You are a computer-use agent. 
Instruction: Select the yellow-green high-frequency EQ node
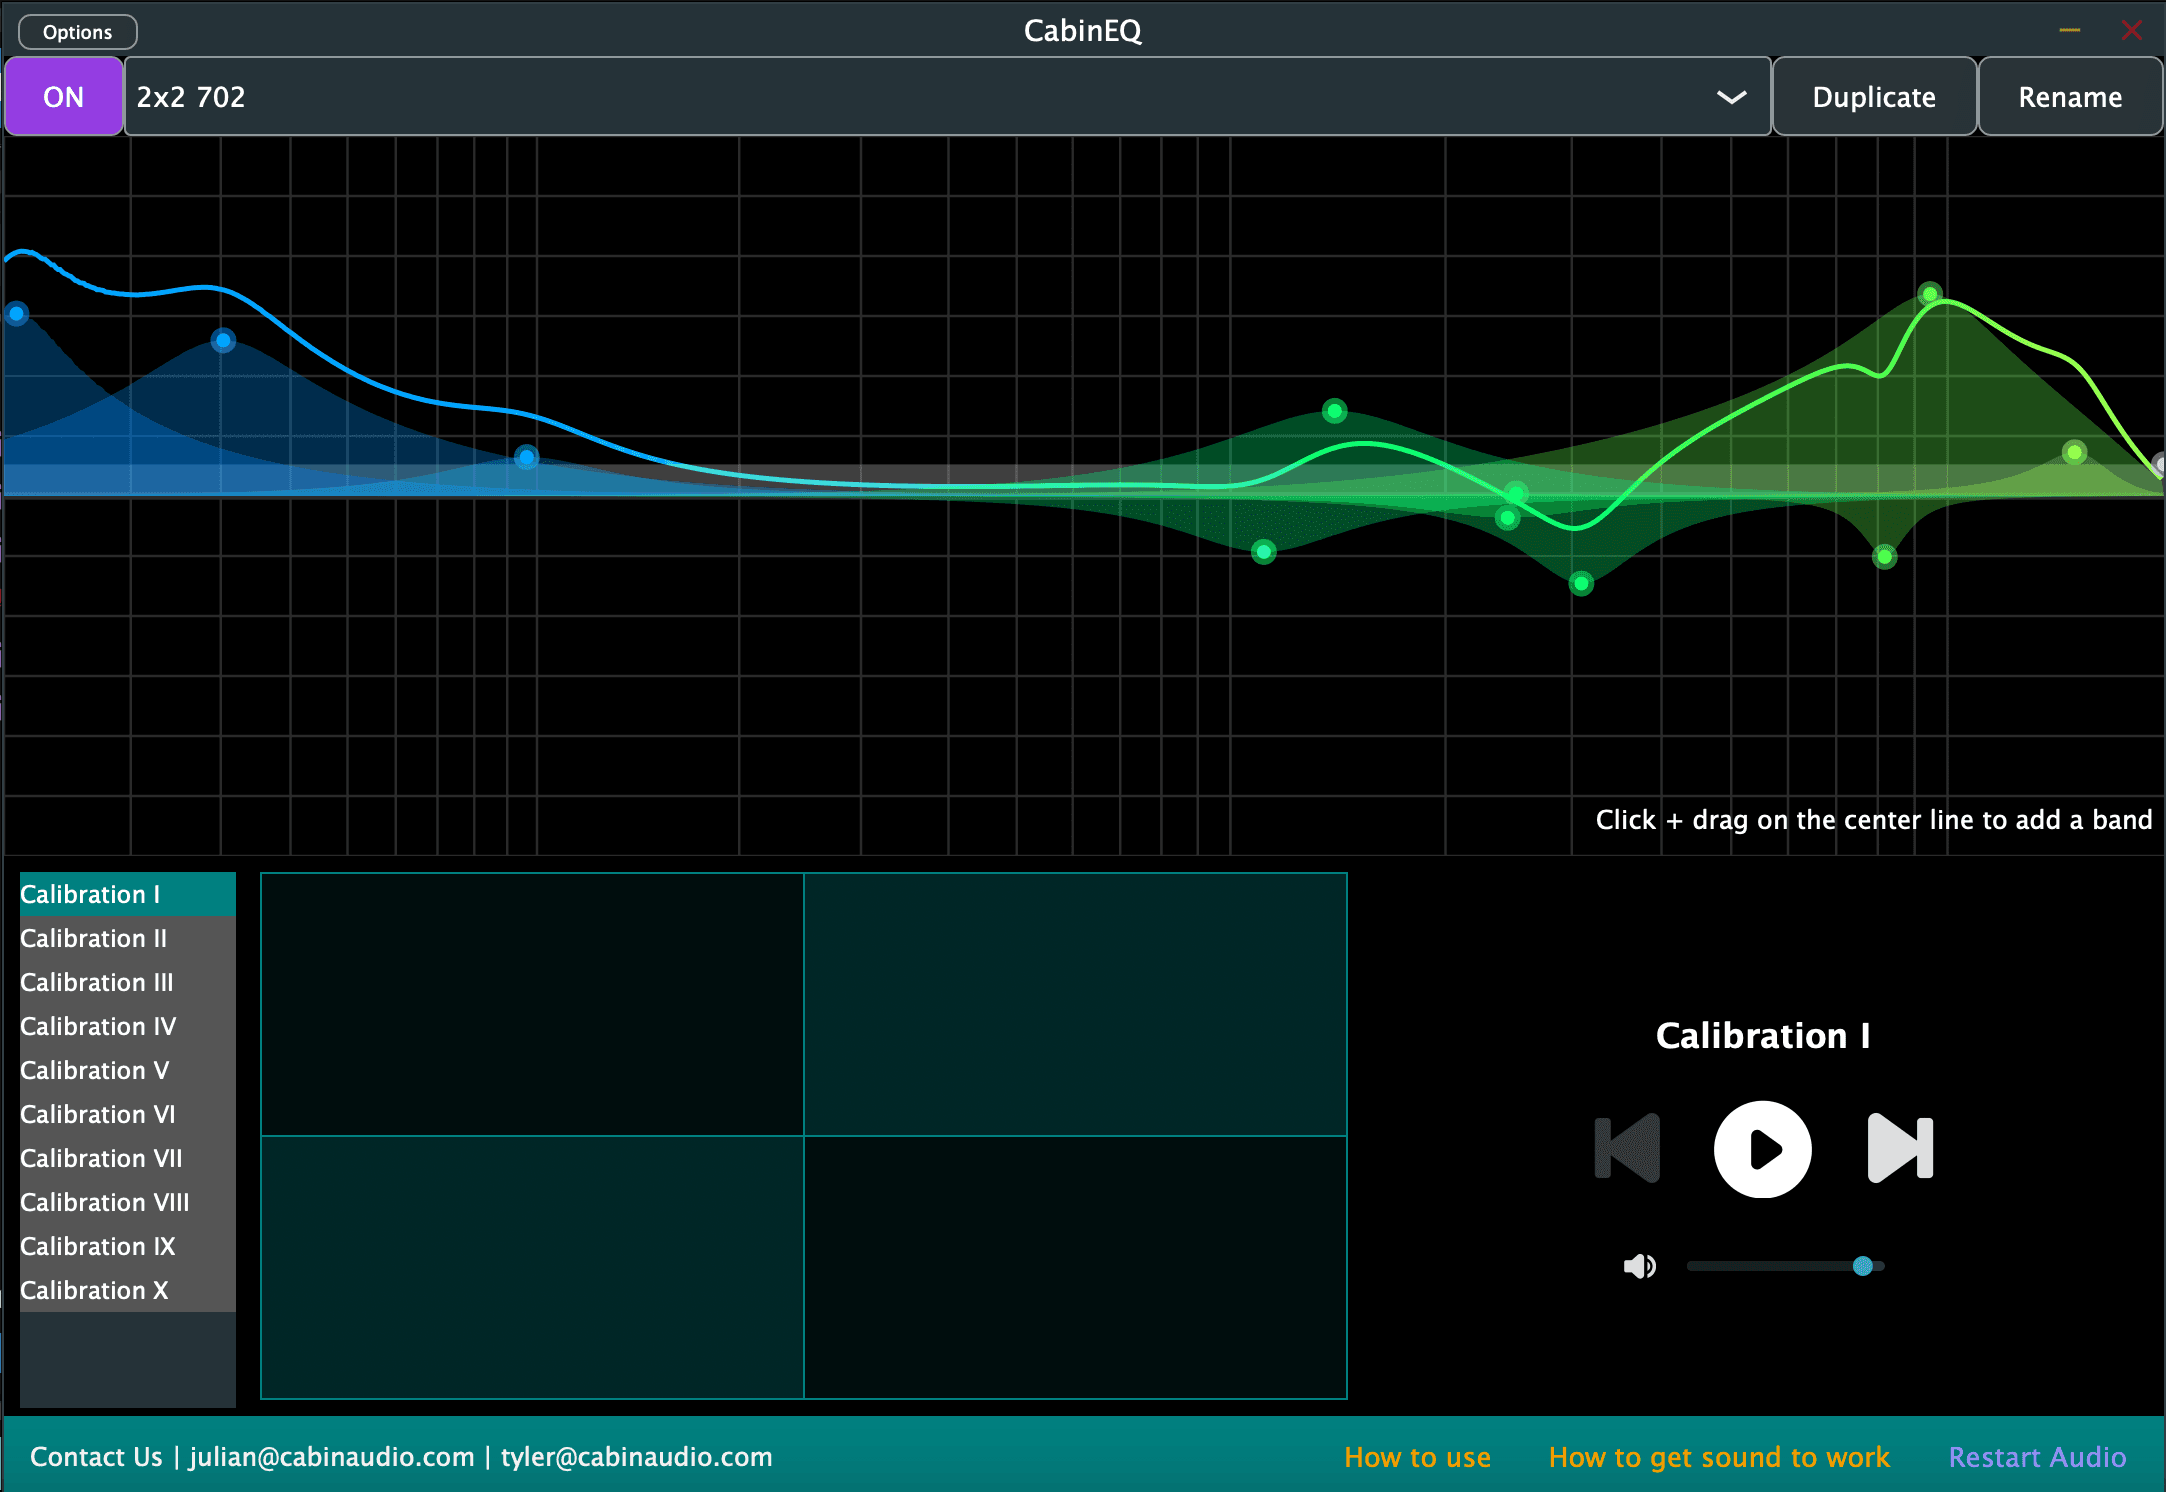(2075, 452)
